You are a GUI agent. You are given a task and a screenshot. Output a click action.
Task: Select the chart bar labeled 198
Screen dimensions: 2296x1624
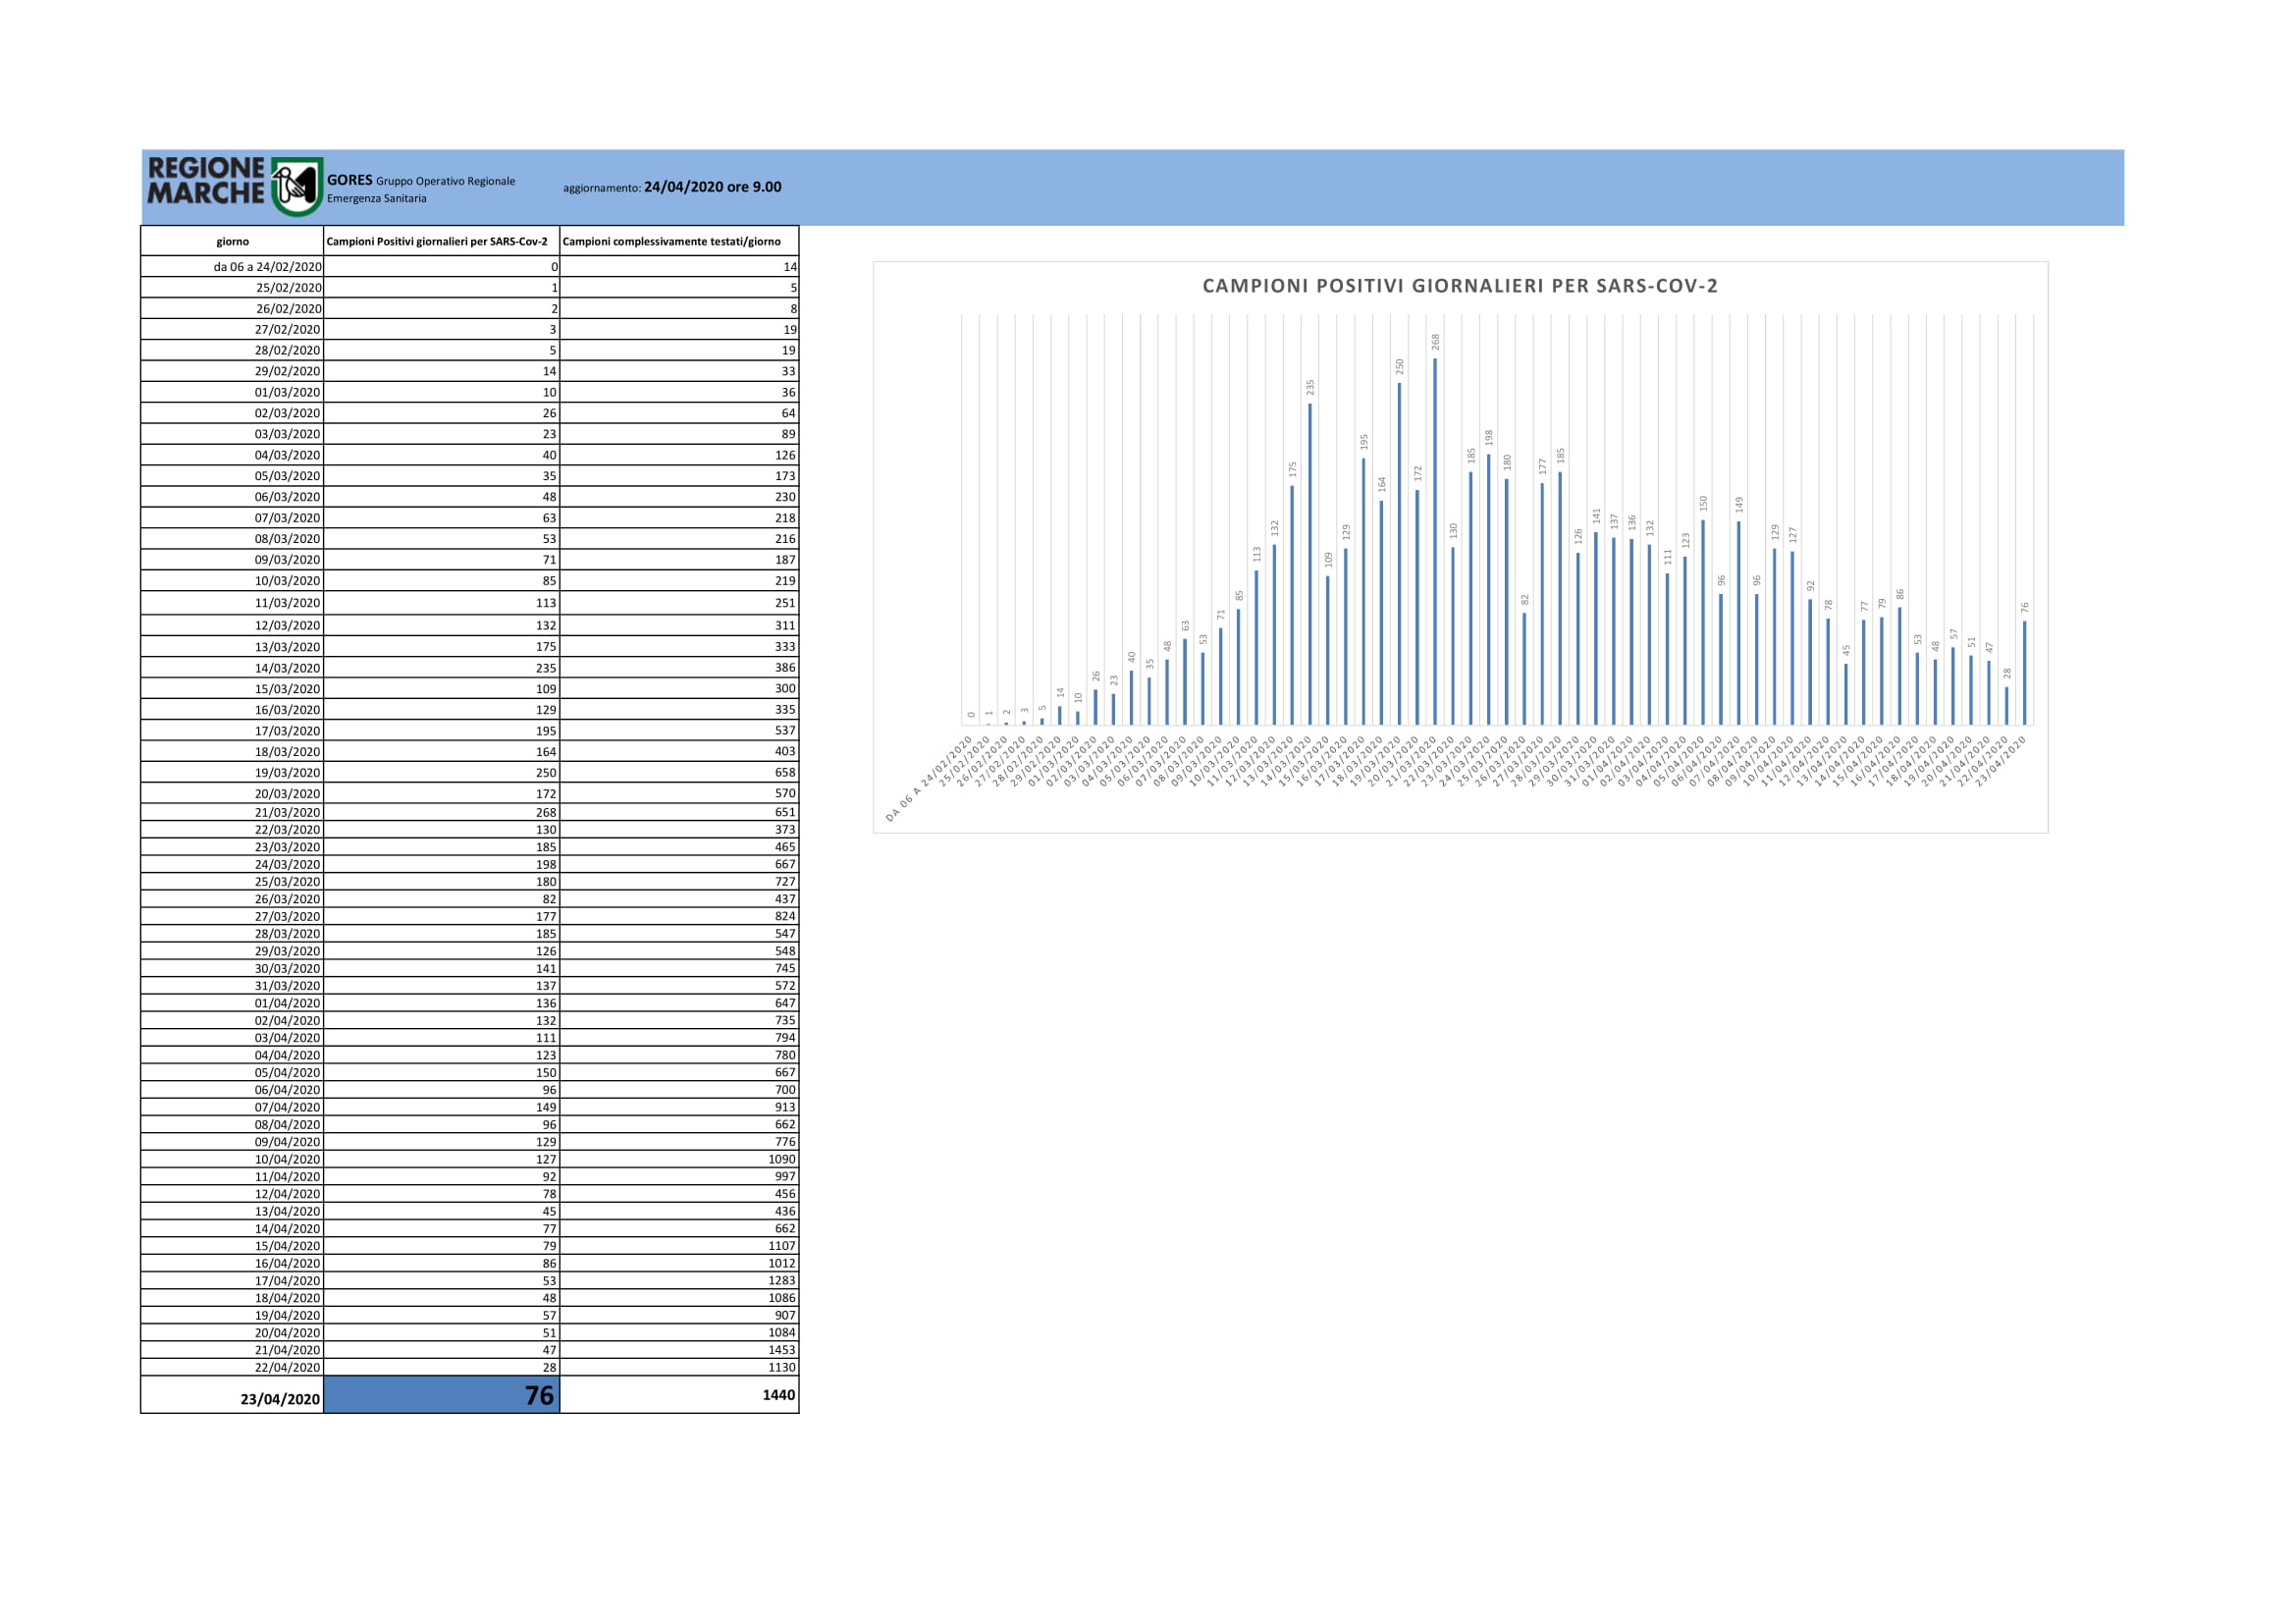pyautogui.click(x=1488, y=590)
